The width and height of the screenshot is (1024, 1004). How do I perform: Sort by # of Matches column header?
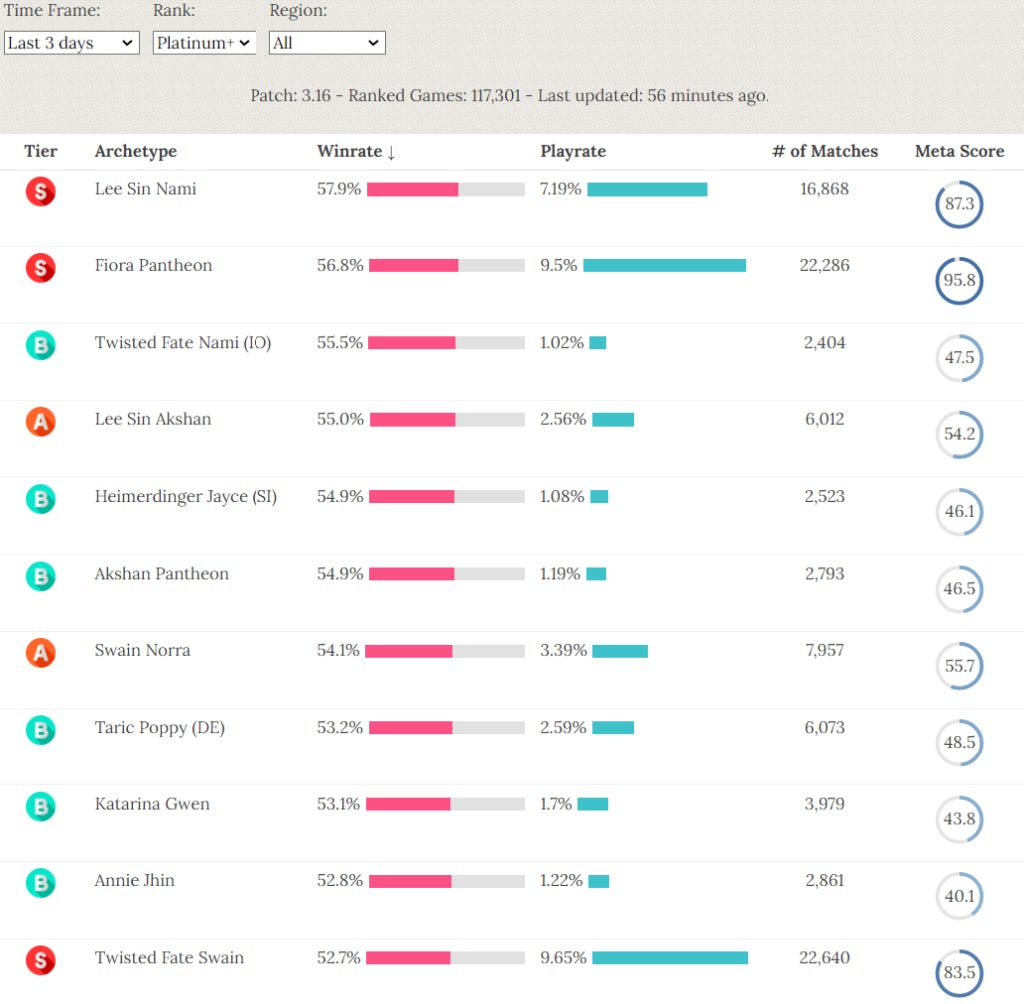point(825,152)
